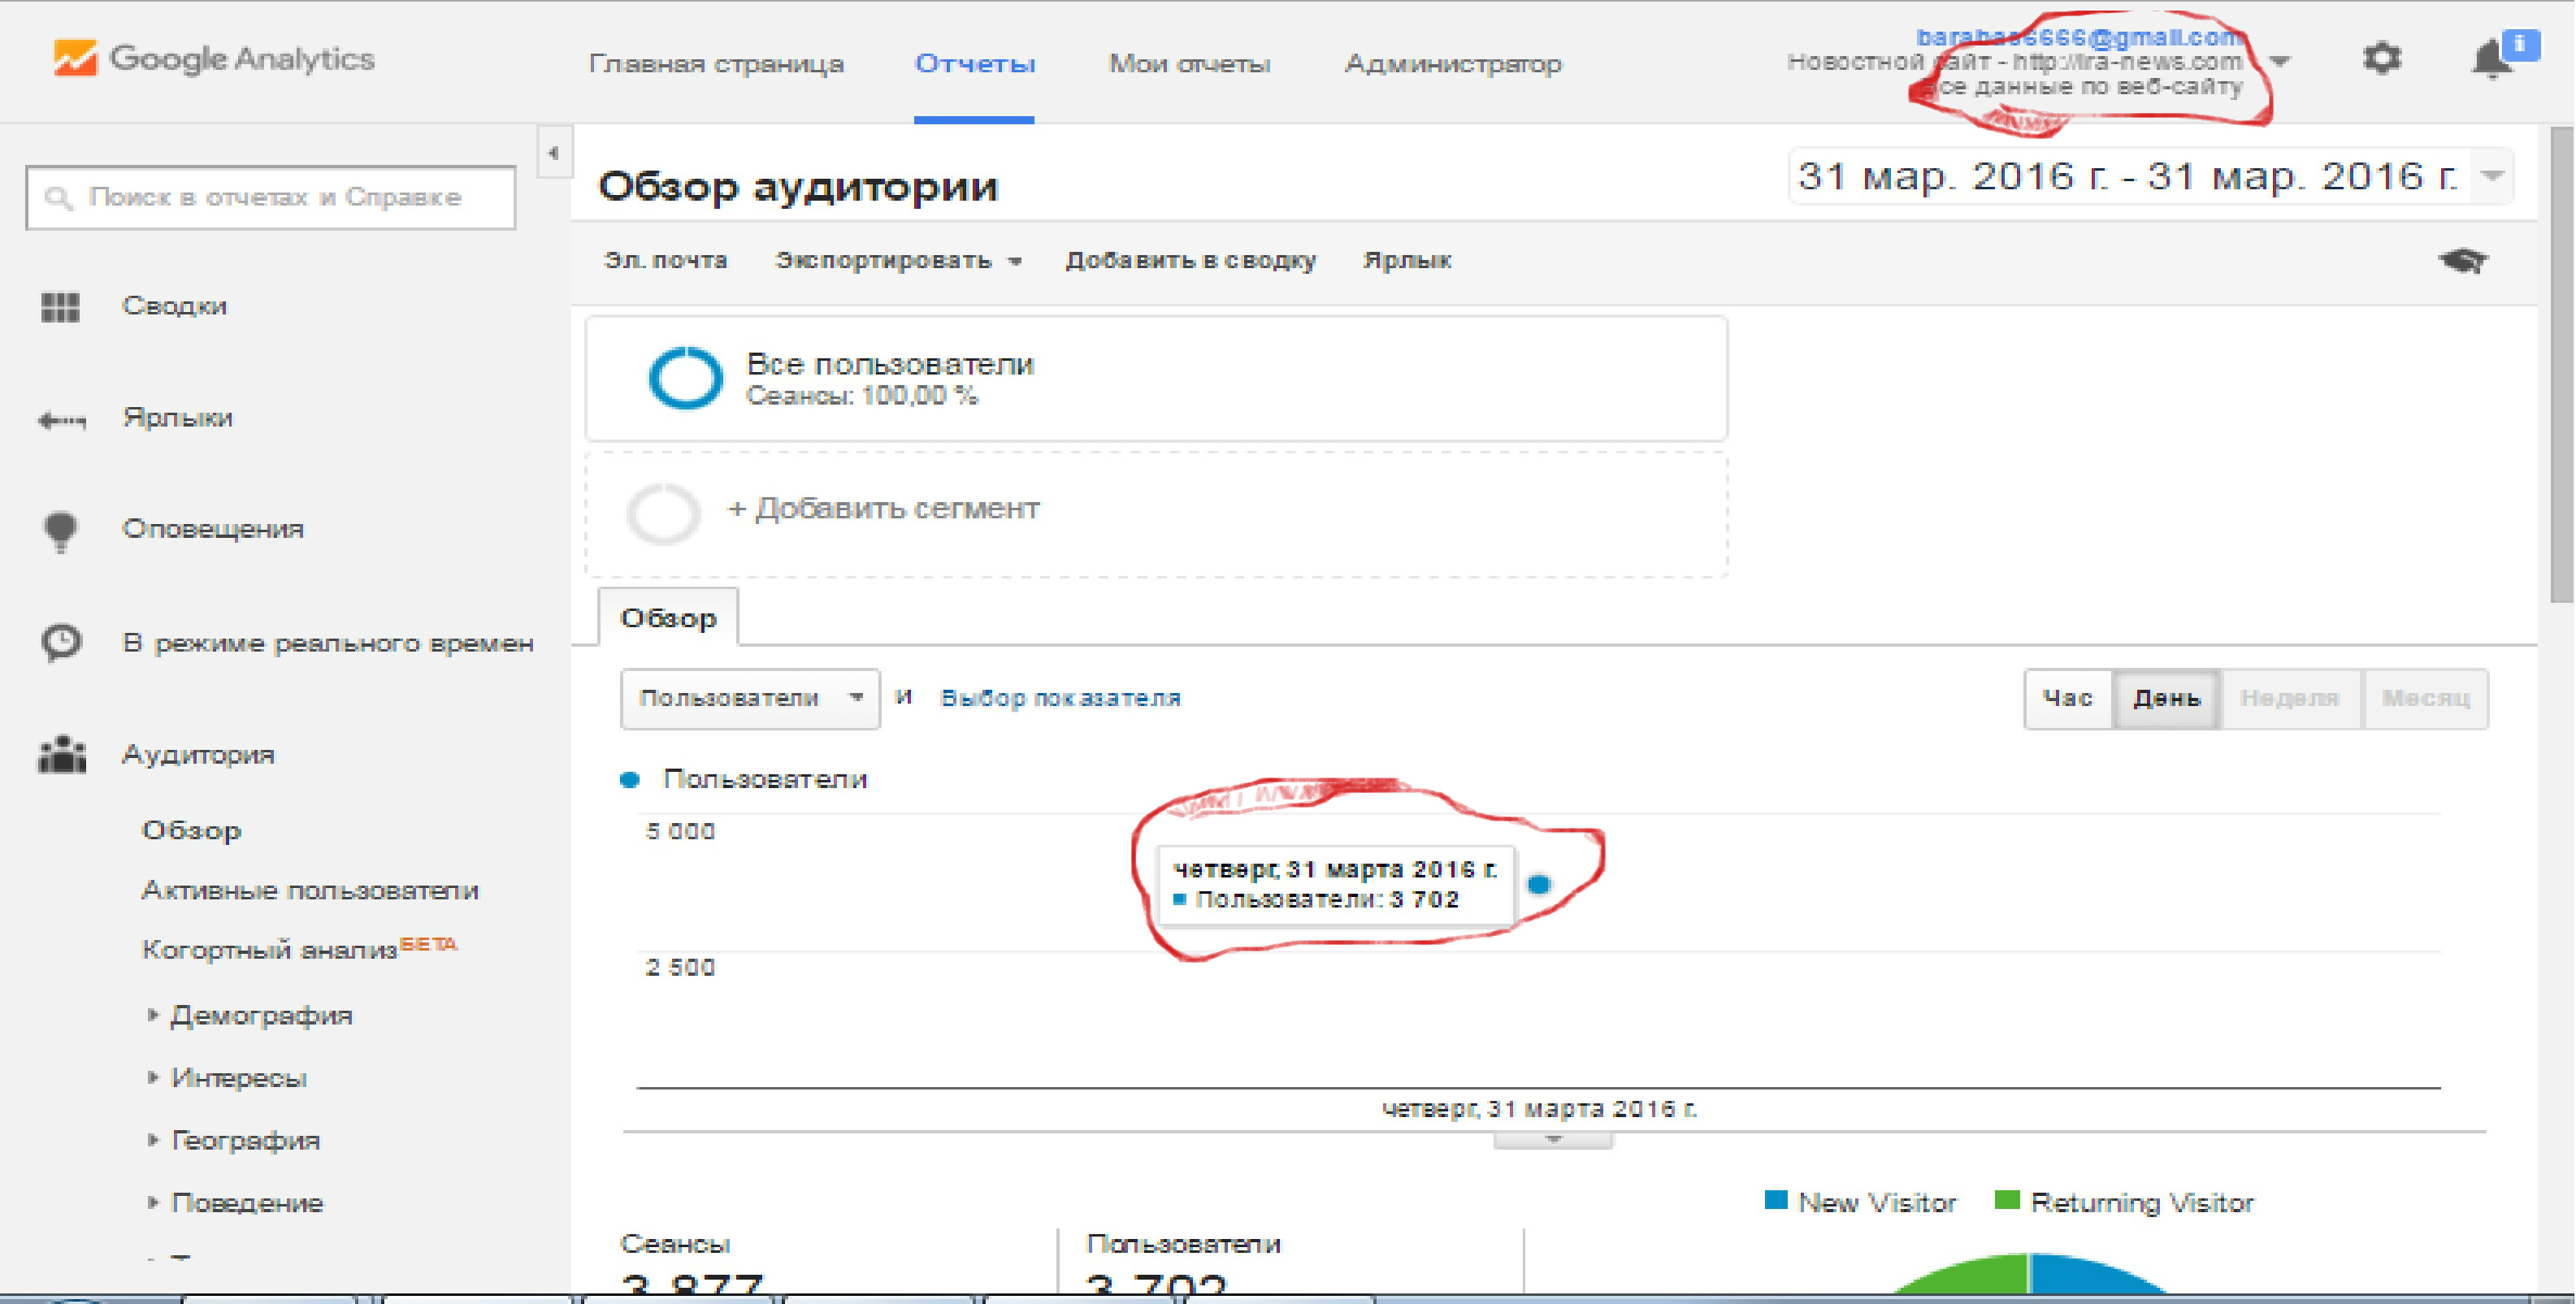The image size is (2576, 1304).
Task: Click the Сводки grid icon
Action: 60,307
